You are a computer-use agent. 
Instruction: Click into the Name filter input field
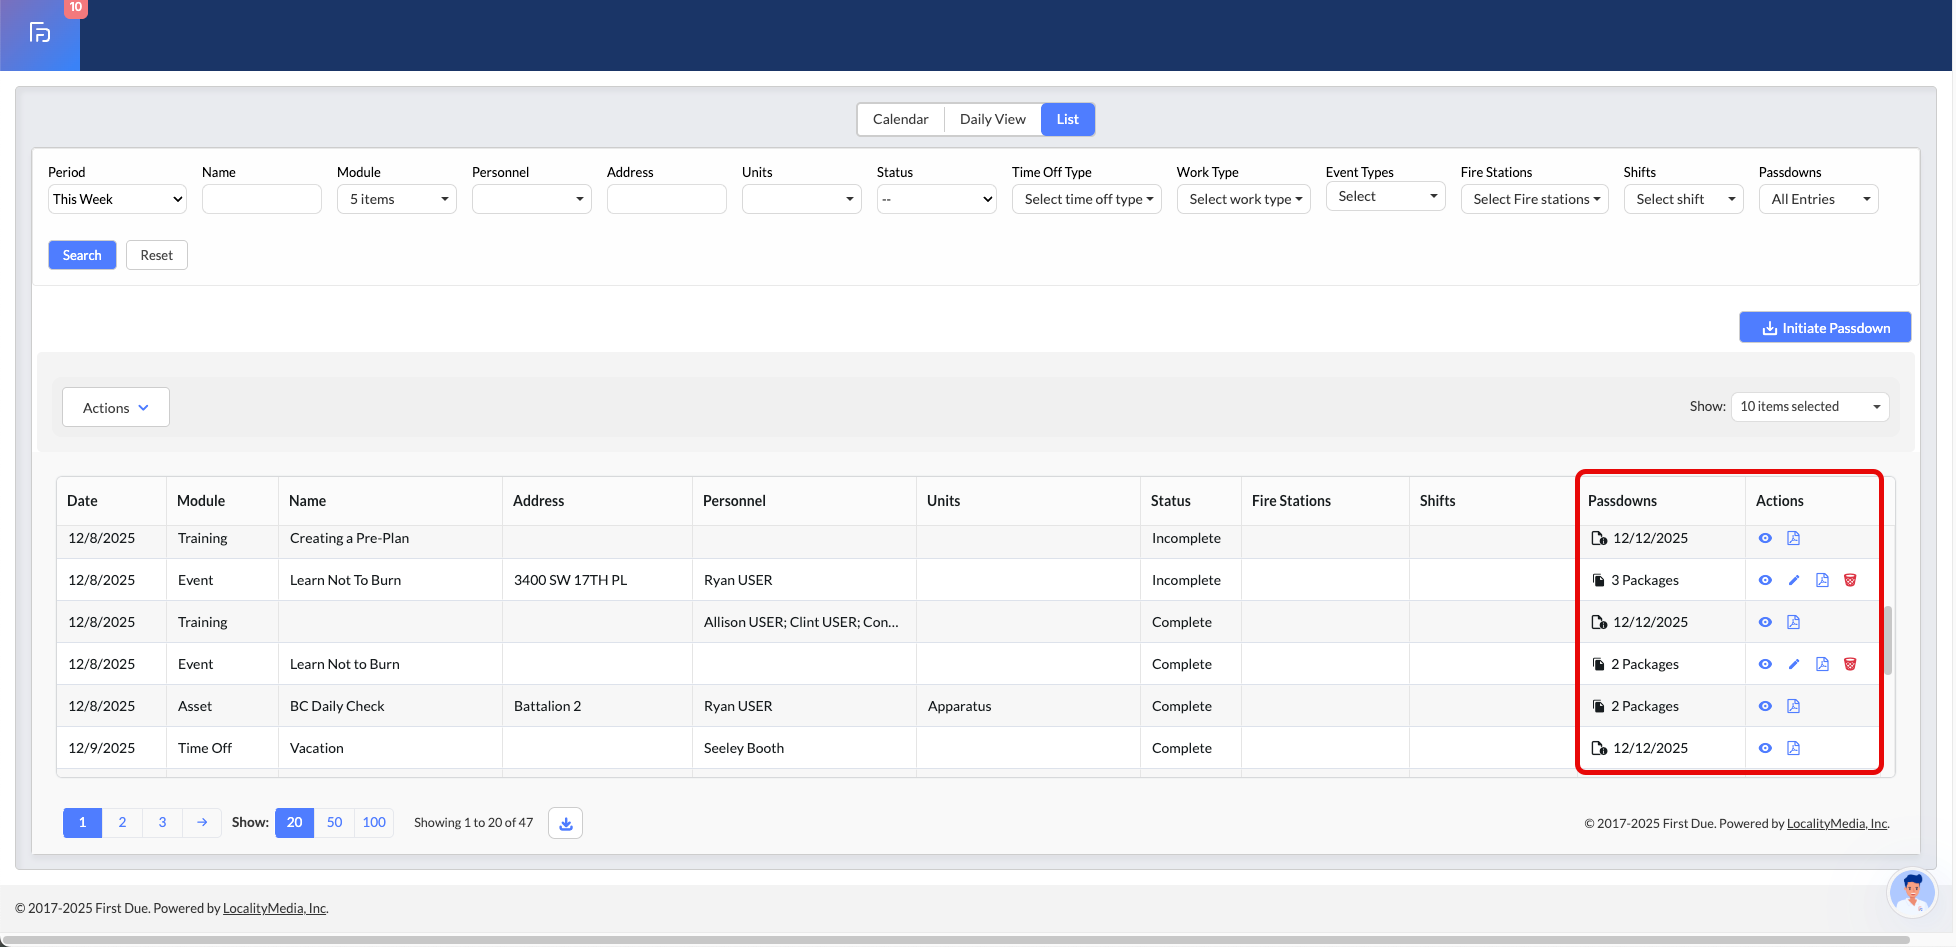click(x=261, y=199)
